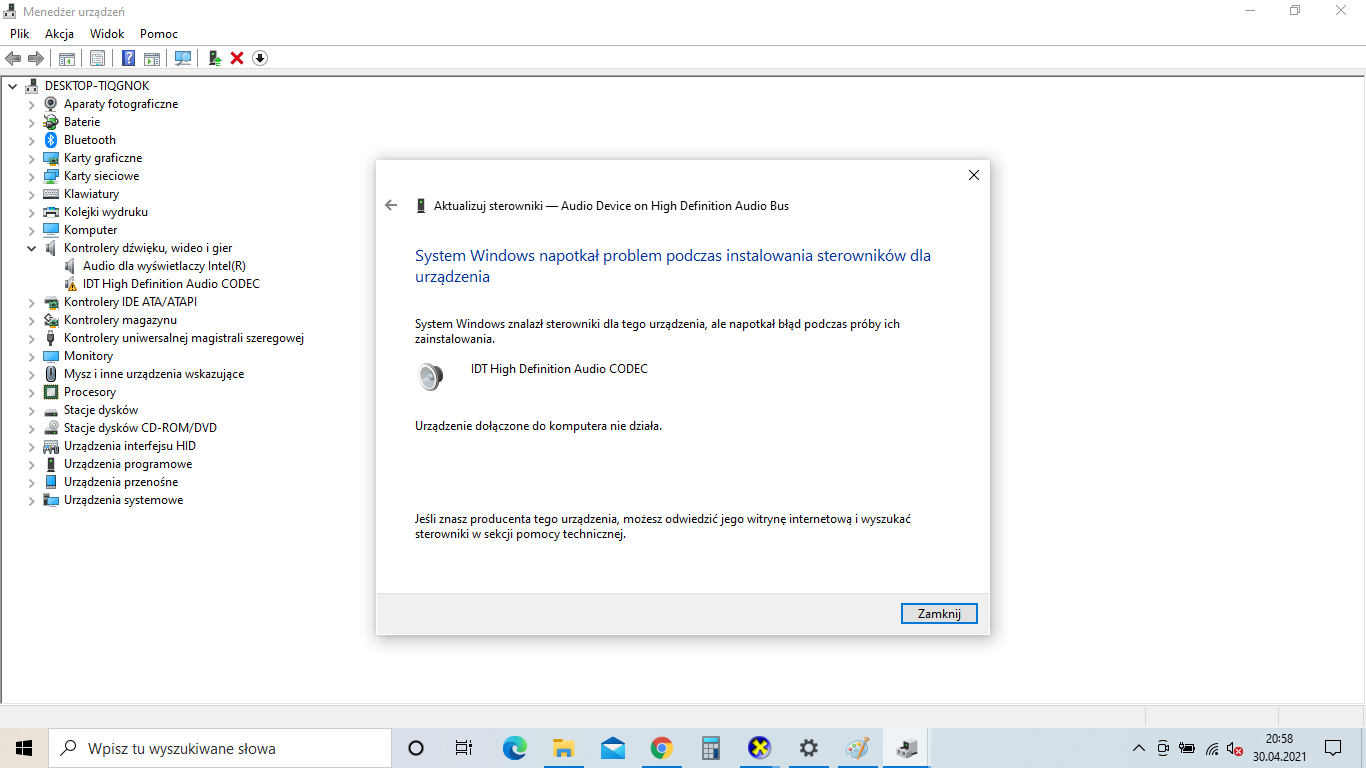Click the Show/Hide console tree icon
Viewport: 1366px width, 768px height.
click(66, 58)
